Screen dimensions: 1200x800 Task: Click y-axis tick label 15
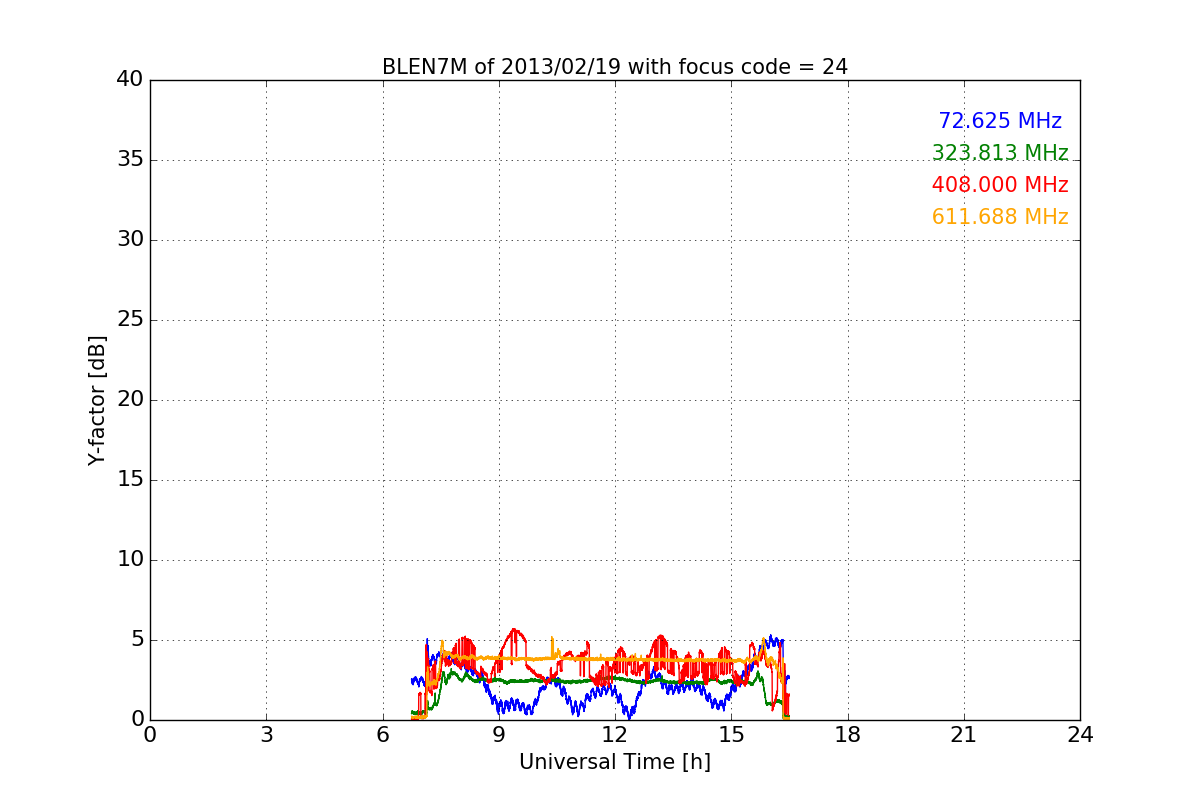[130, 480]
